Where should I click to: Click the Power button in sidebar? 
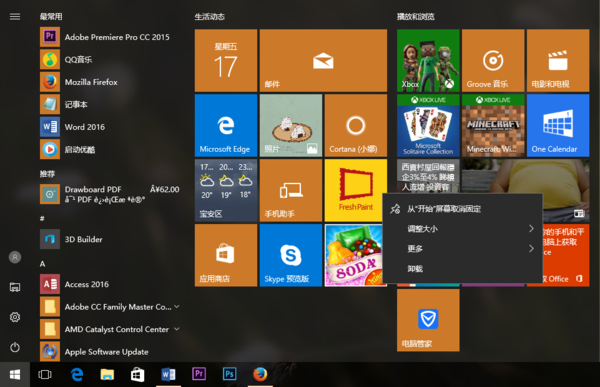pyautogui.click(x=15, y=347)
